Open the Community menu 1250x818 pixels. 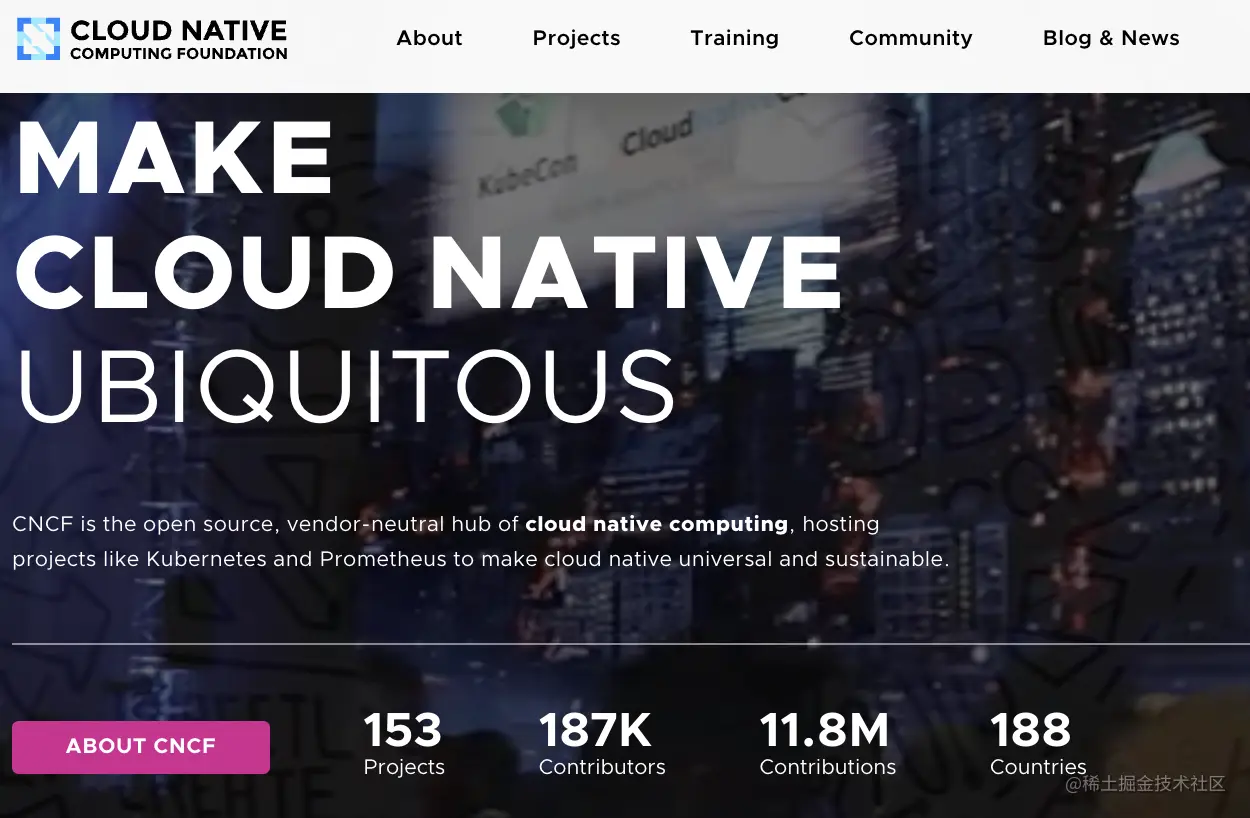point(910,38)
